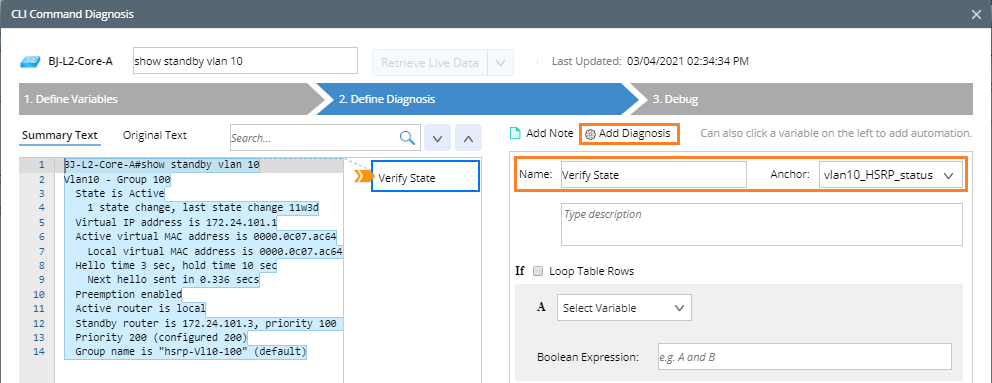Click the search magnifier icon
Image resolution: width=992 pixels, height=383 pixels.
408,137
